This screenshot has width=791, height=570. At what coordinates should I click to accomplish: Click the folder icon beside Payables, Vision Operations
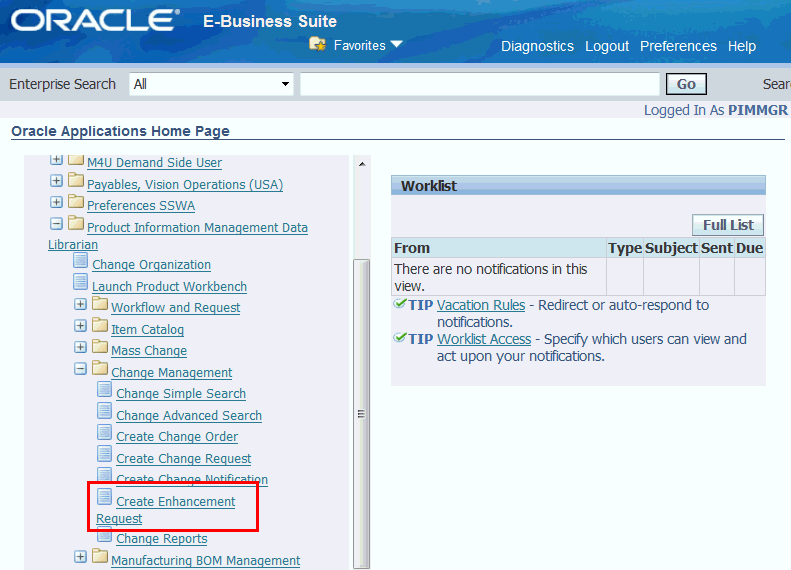tap(76, 180)
